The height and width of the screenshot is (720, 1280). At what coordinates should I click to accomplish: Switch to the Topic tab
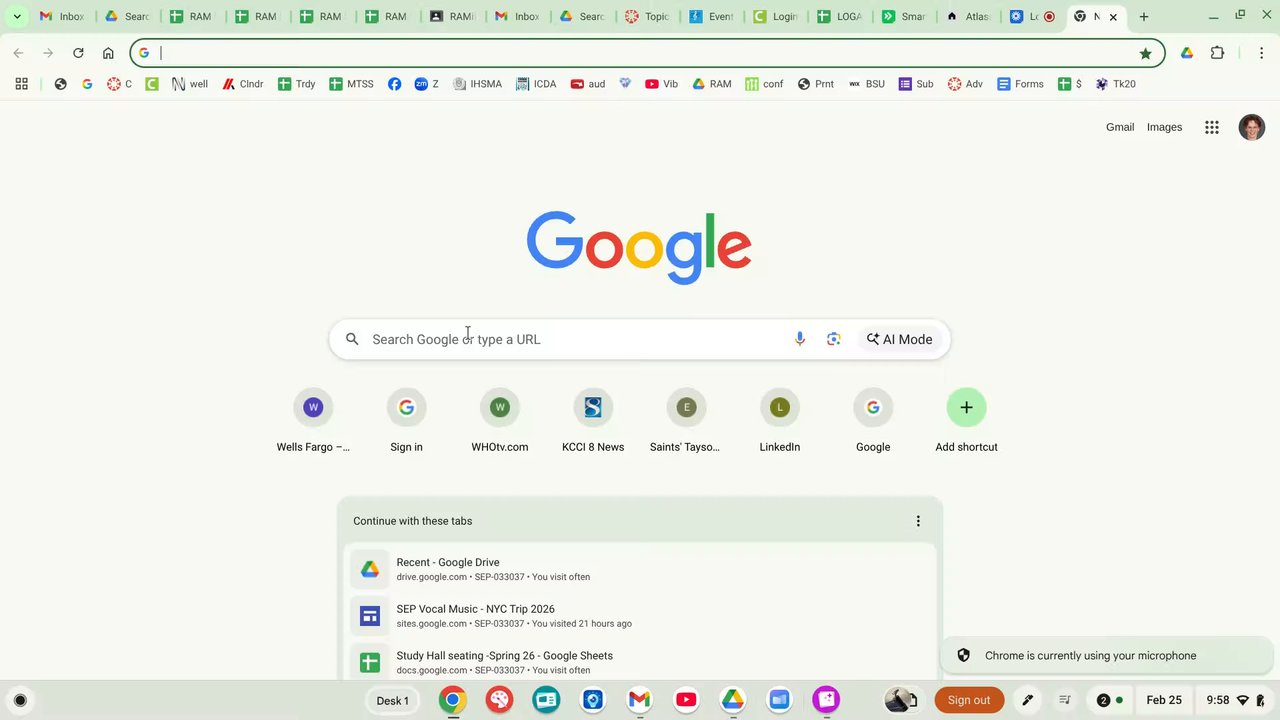click(648, 16)
